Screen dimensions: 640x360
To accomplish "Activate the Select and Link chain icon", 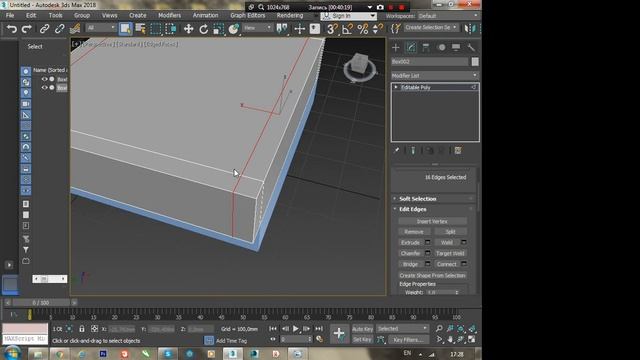I will (x=44, y=29).
